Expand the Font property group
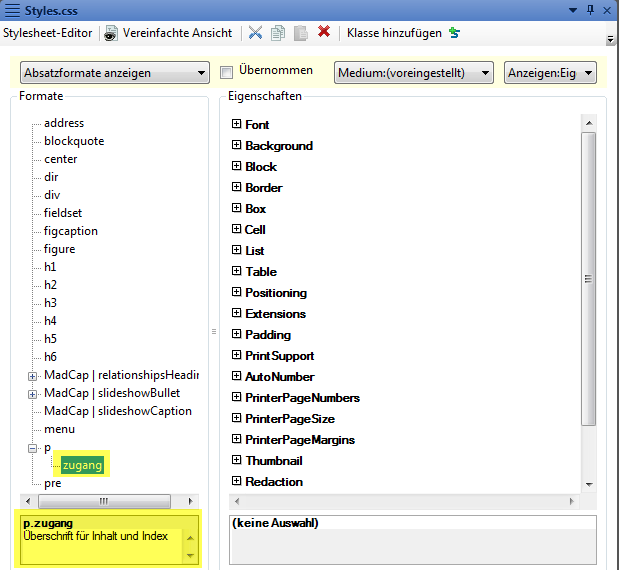 237,124
